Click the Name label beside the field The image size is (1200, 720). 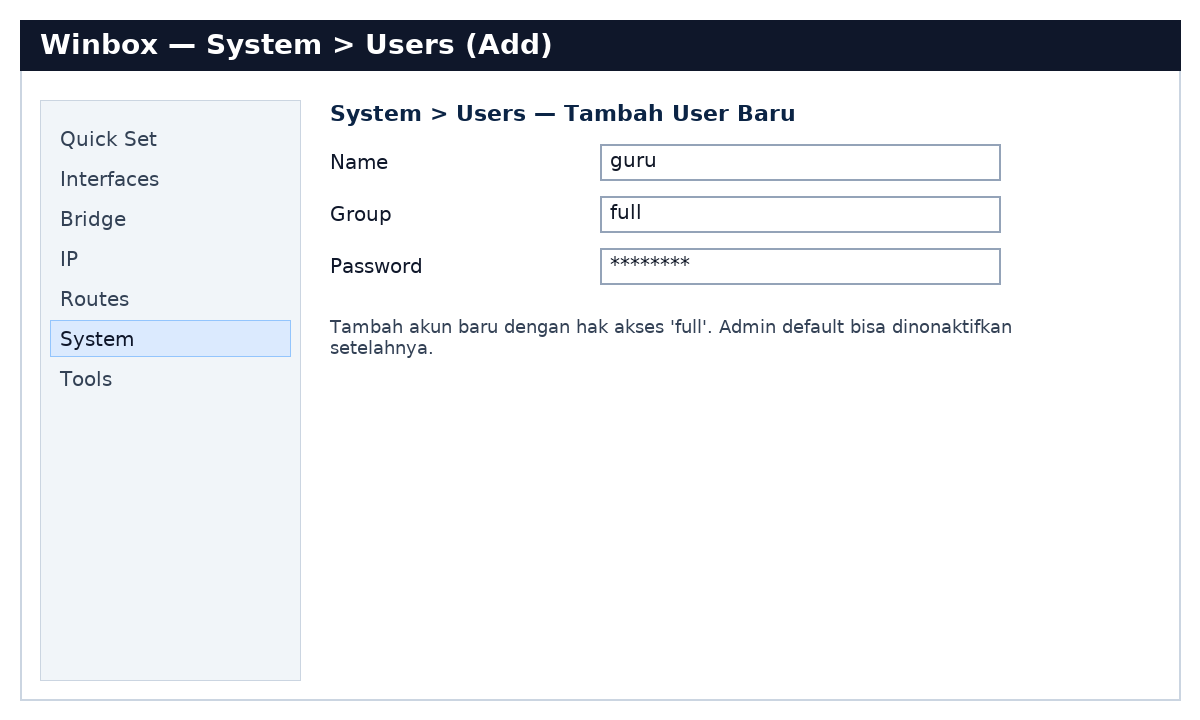pos(359,162)
